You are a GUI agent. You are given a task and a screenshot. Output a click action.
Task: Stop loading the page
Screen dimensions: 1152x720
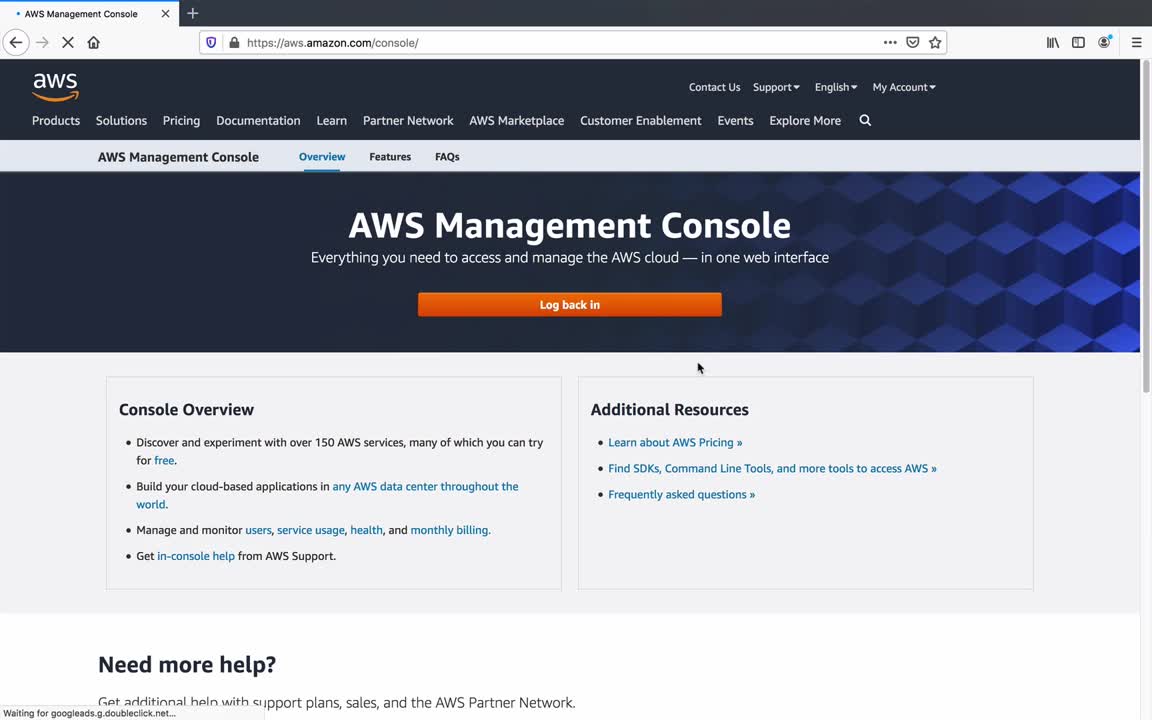pos(68,43)
